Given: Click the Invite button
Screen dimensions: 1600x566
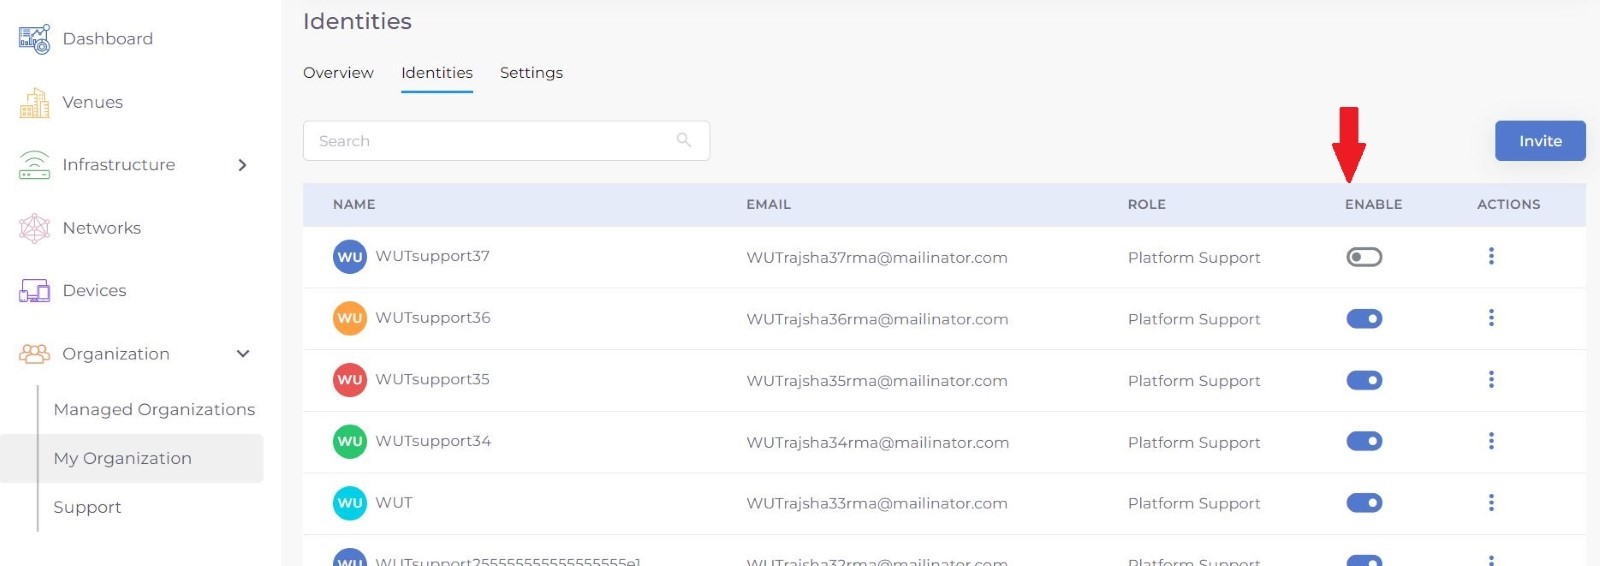Looking at the screenshot, I should (1539, 141).
